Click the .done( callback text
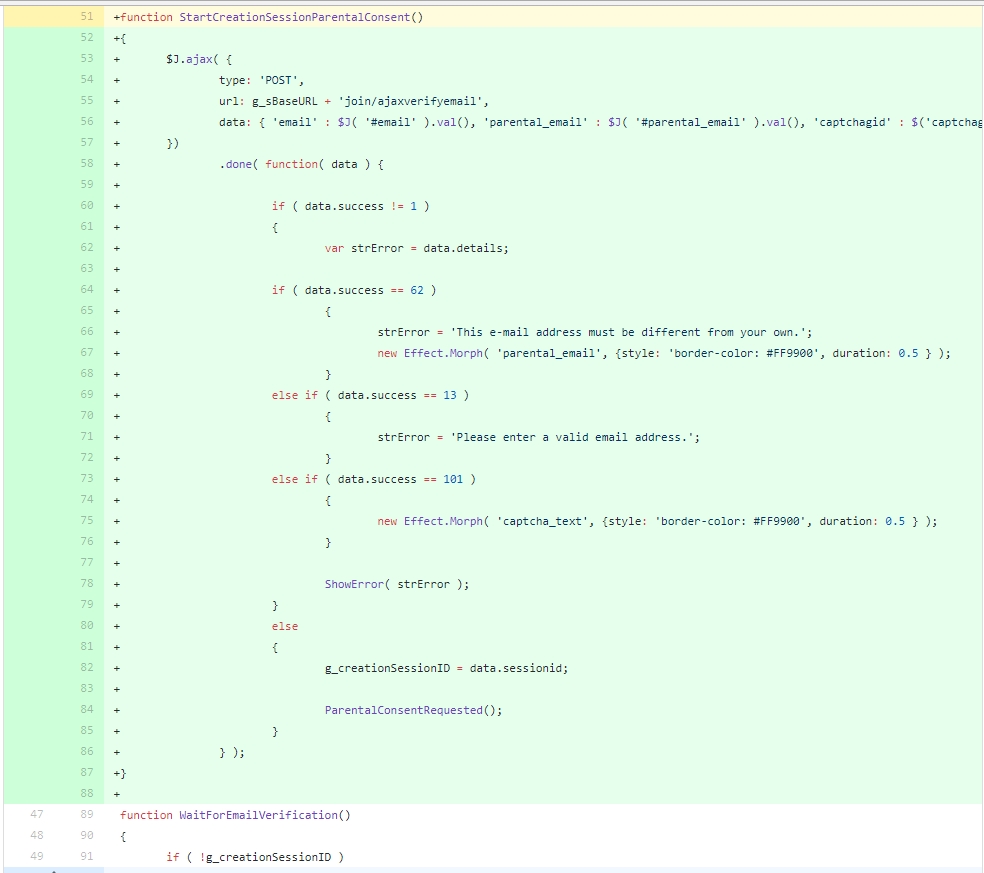Viewport: 984px width, 873px height. pos(238,164)
